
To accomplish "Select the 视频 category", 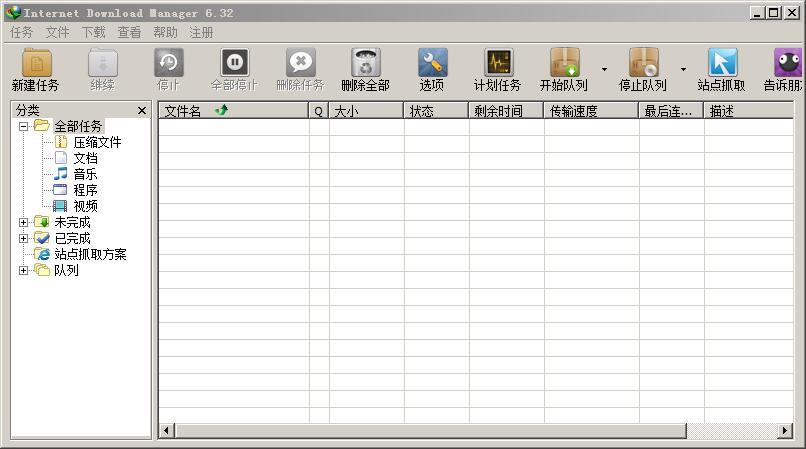I will point(85,206).
